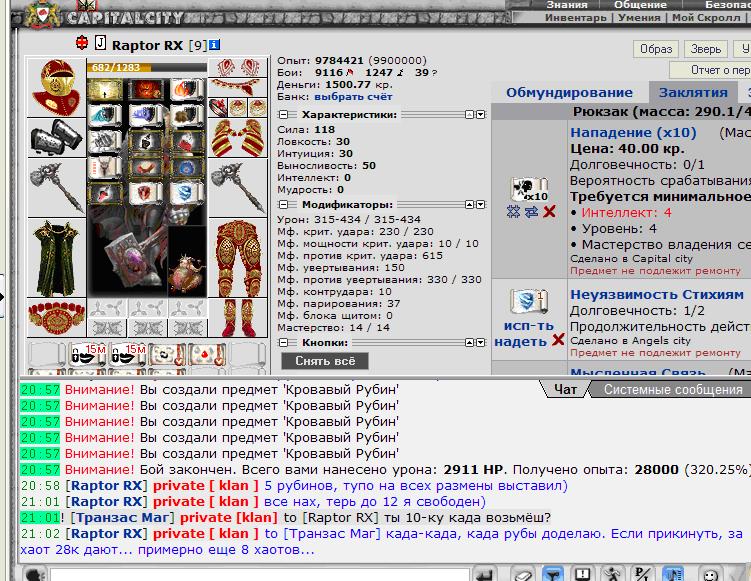Viewport: 751px width, 581px height.
Task: Click the Неуязвимость Стихиям scroll icon
Action: point(529,301)
